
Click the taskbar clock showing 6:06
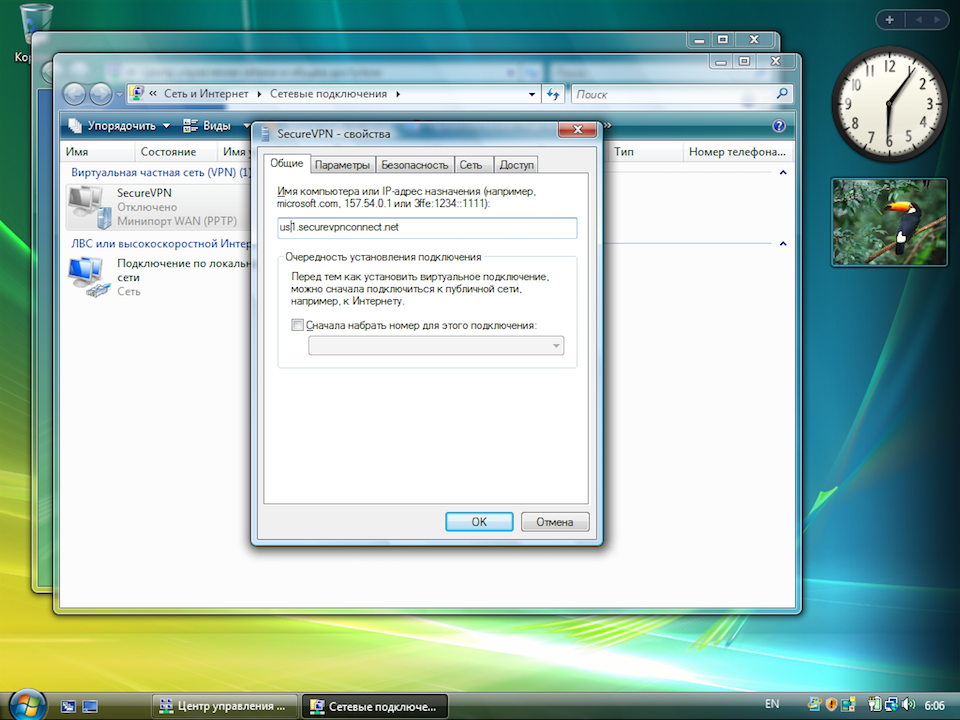click(934, 705)
